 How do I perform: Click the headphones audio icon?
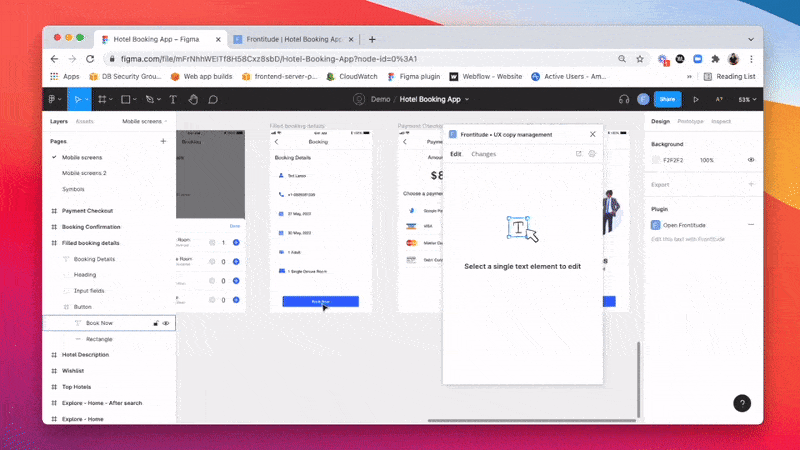tap(624, 99)
